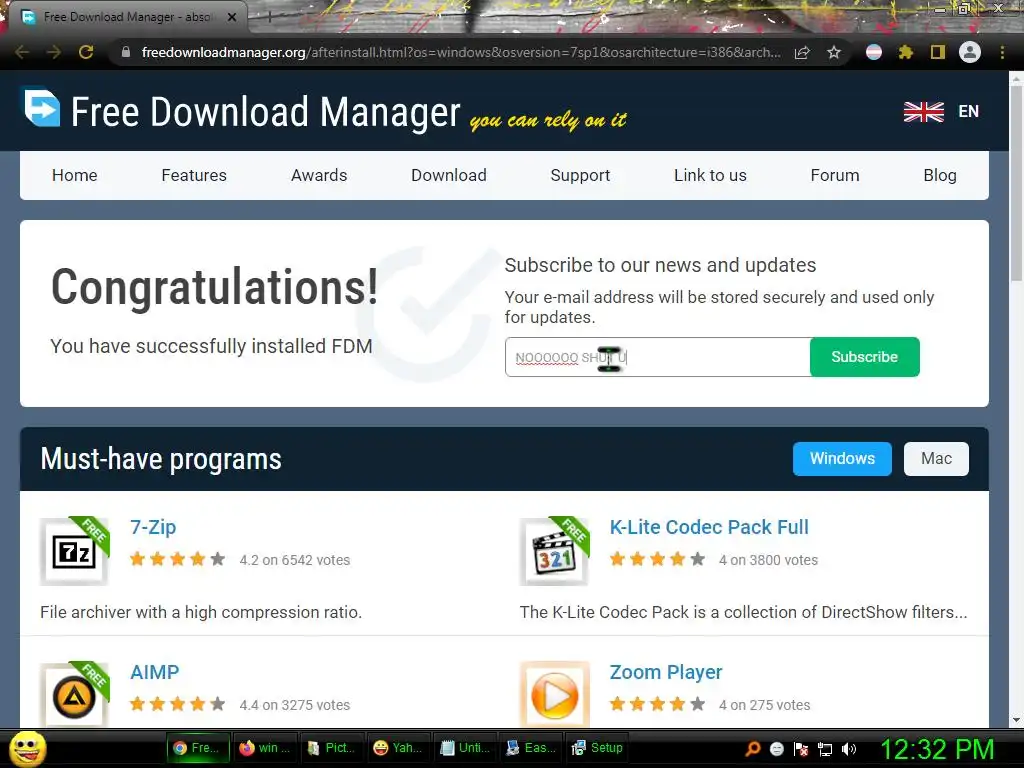Click the Zoom Player program icon

(554, 695)
